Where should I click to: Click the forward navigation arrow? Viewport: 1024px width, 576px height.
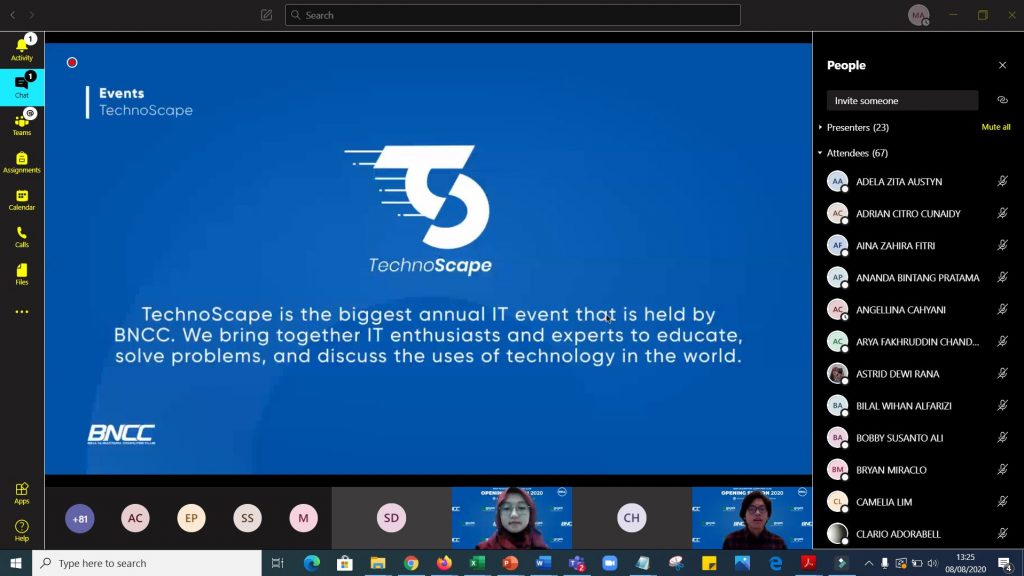coord(31,14)
